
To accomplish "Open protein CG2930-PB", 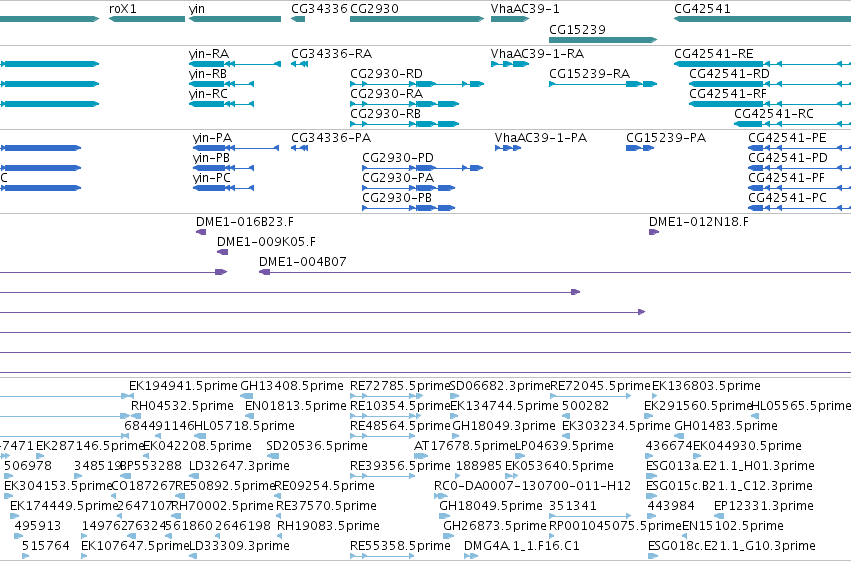I will pos(397,198).
